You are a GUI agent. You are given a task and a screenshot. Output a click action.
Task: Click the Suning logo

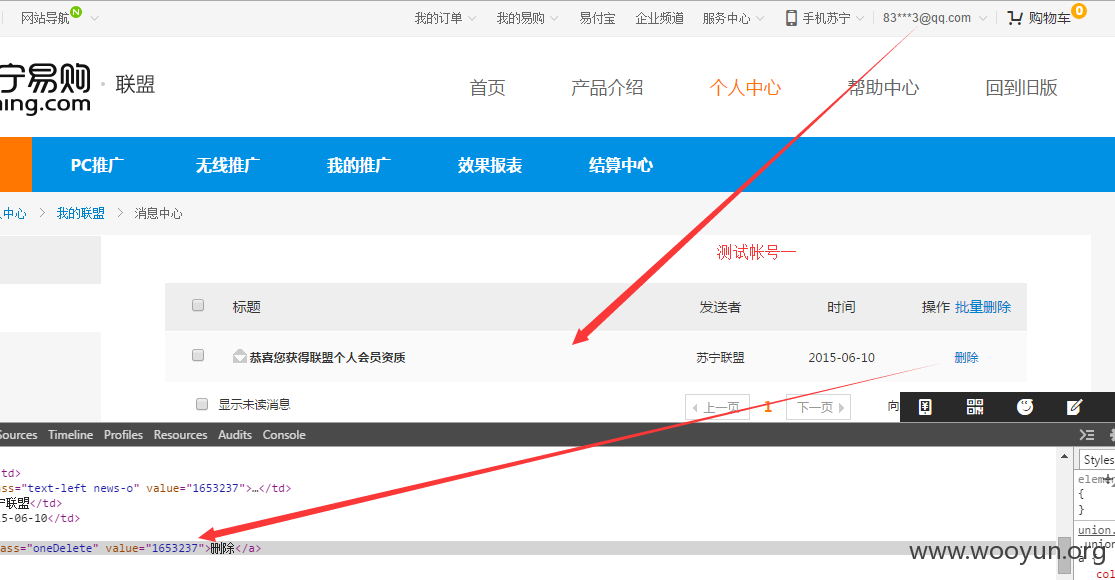coord(46,88)
